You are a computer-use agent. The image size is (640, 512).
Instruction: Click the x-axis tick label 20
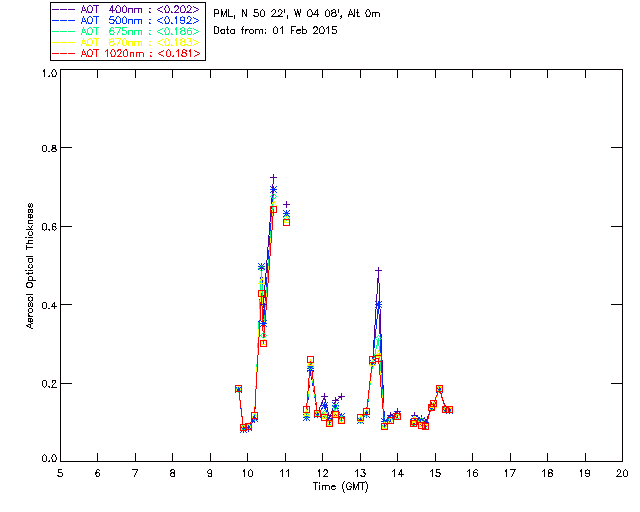[x=622, y=473]
